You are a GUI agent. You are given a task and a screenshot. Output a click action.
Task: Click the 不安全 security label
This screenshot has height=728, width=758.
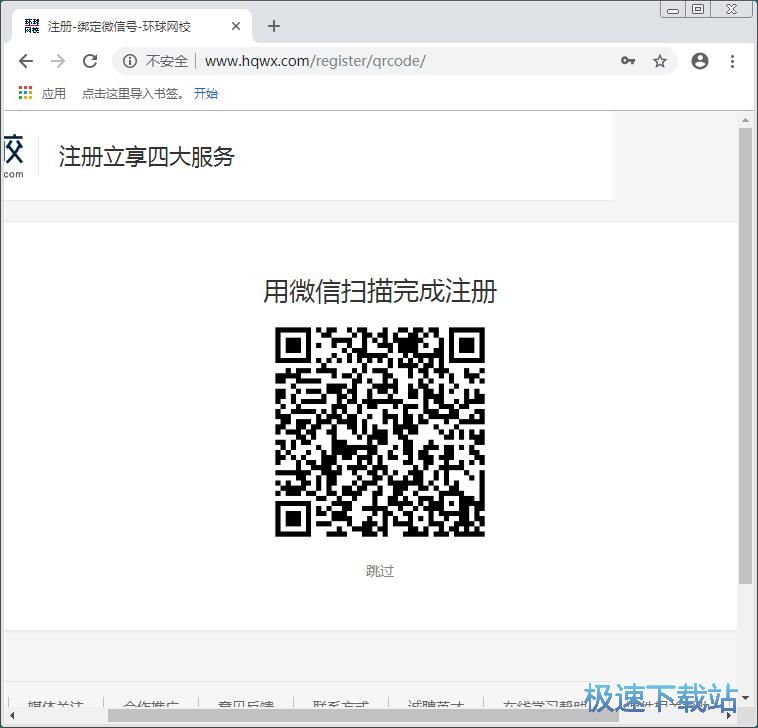[x=166, y=61]
